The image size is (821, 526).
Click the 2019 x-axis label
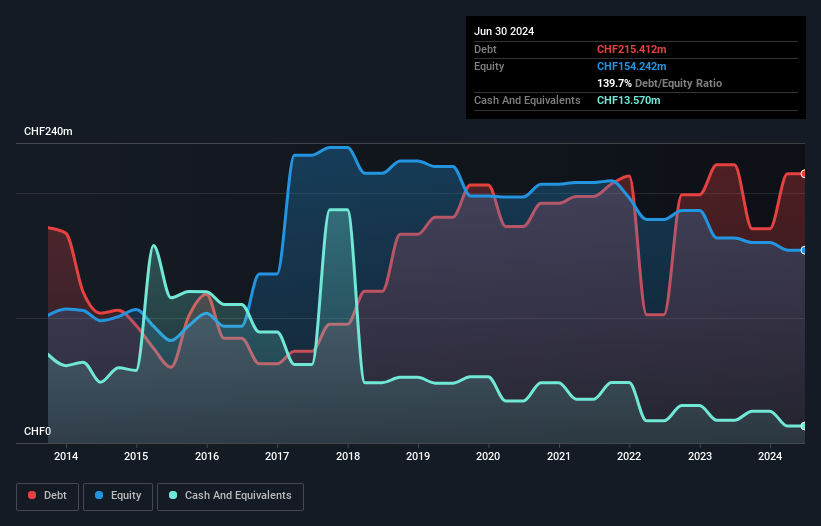pos(418,456)
